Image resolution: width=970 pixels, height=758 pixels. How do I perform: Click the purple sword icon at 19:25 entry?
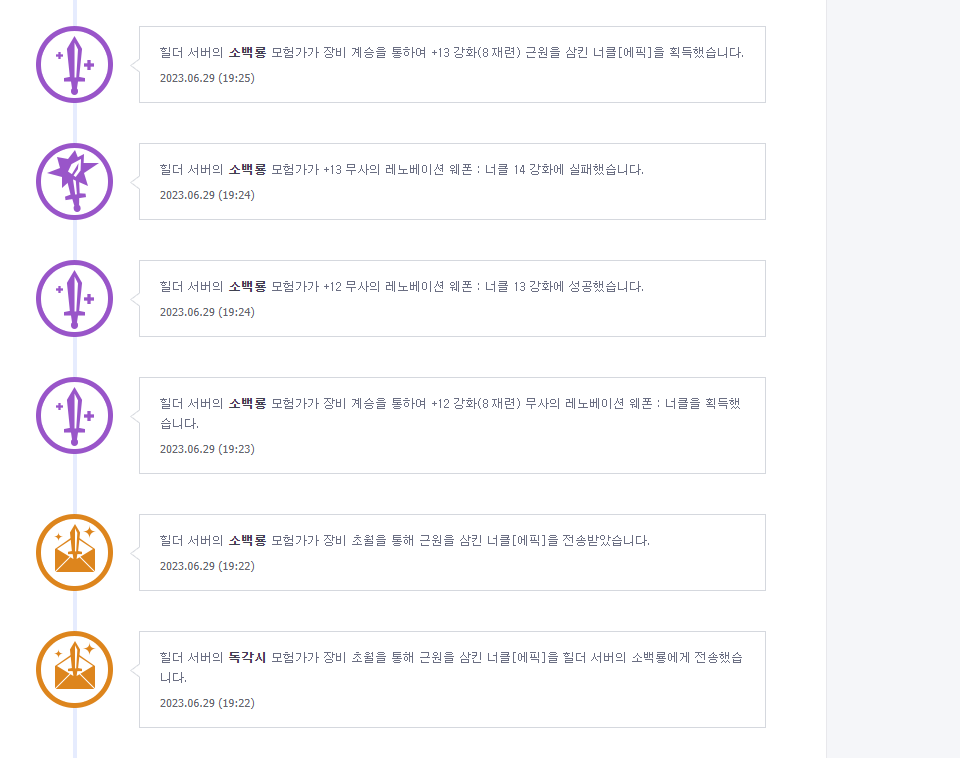[x=74, y=64]
